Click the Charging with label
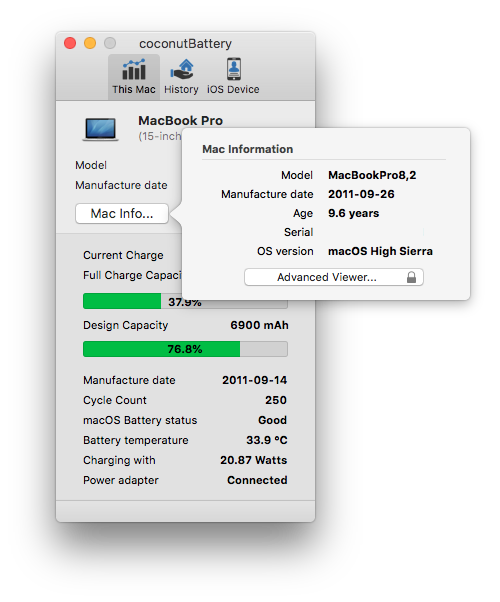 pyautogui.click(x=119, y=460)
